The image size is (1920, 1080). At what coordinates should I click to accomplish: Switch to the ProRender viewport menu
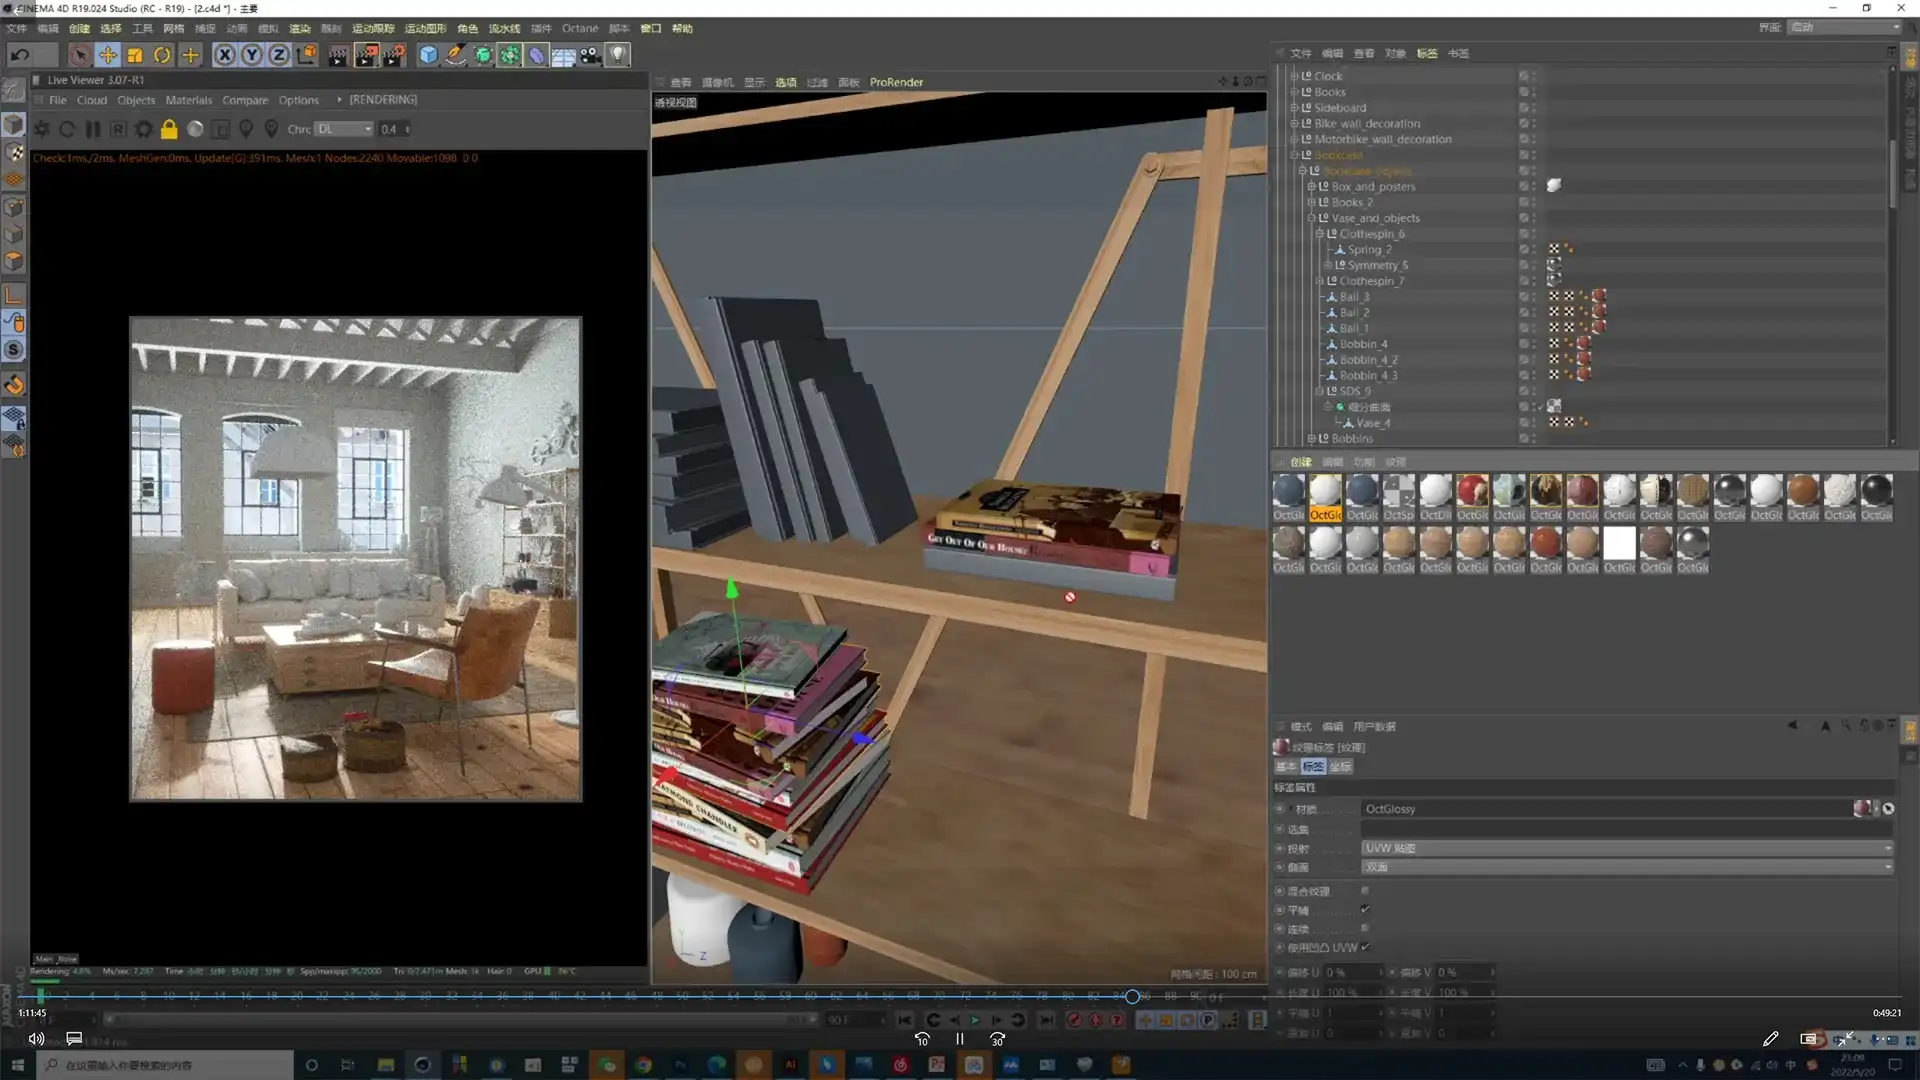point(896,82)
